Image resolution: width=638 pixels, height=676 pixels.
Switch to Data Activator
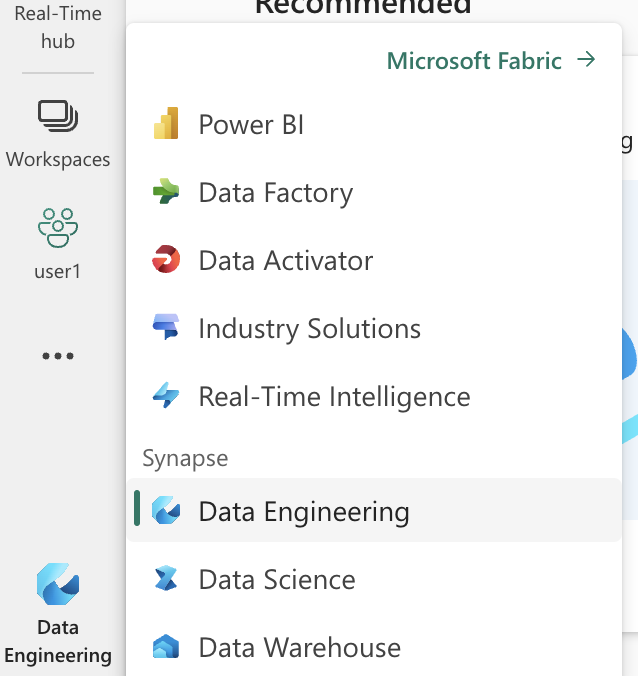(374, 260)
